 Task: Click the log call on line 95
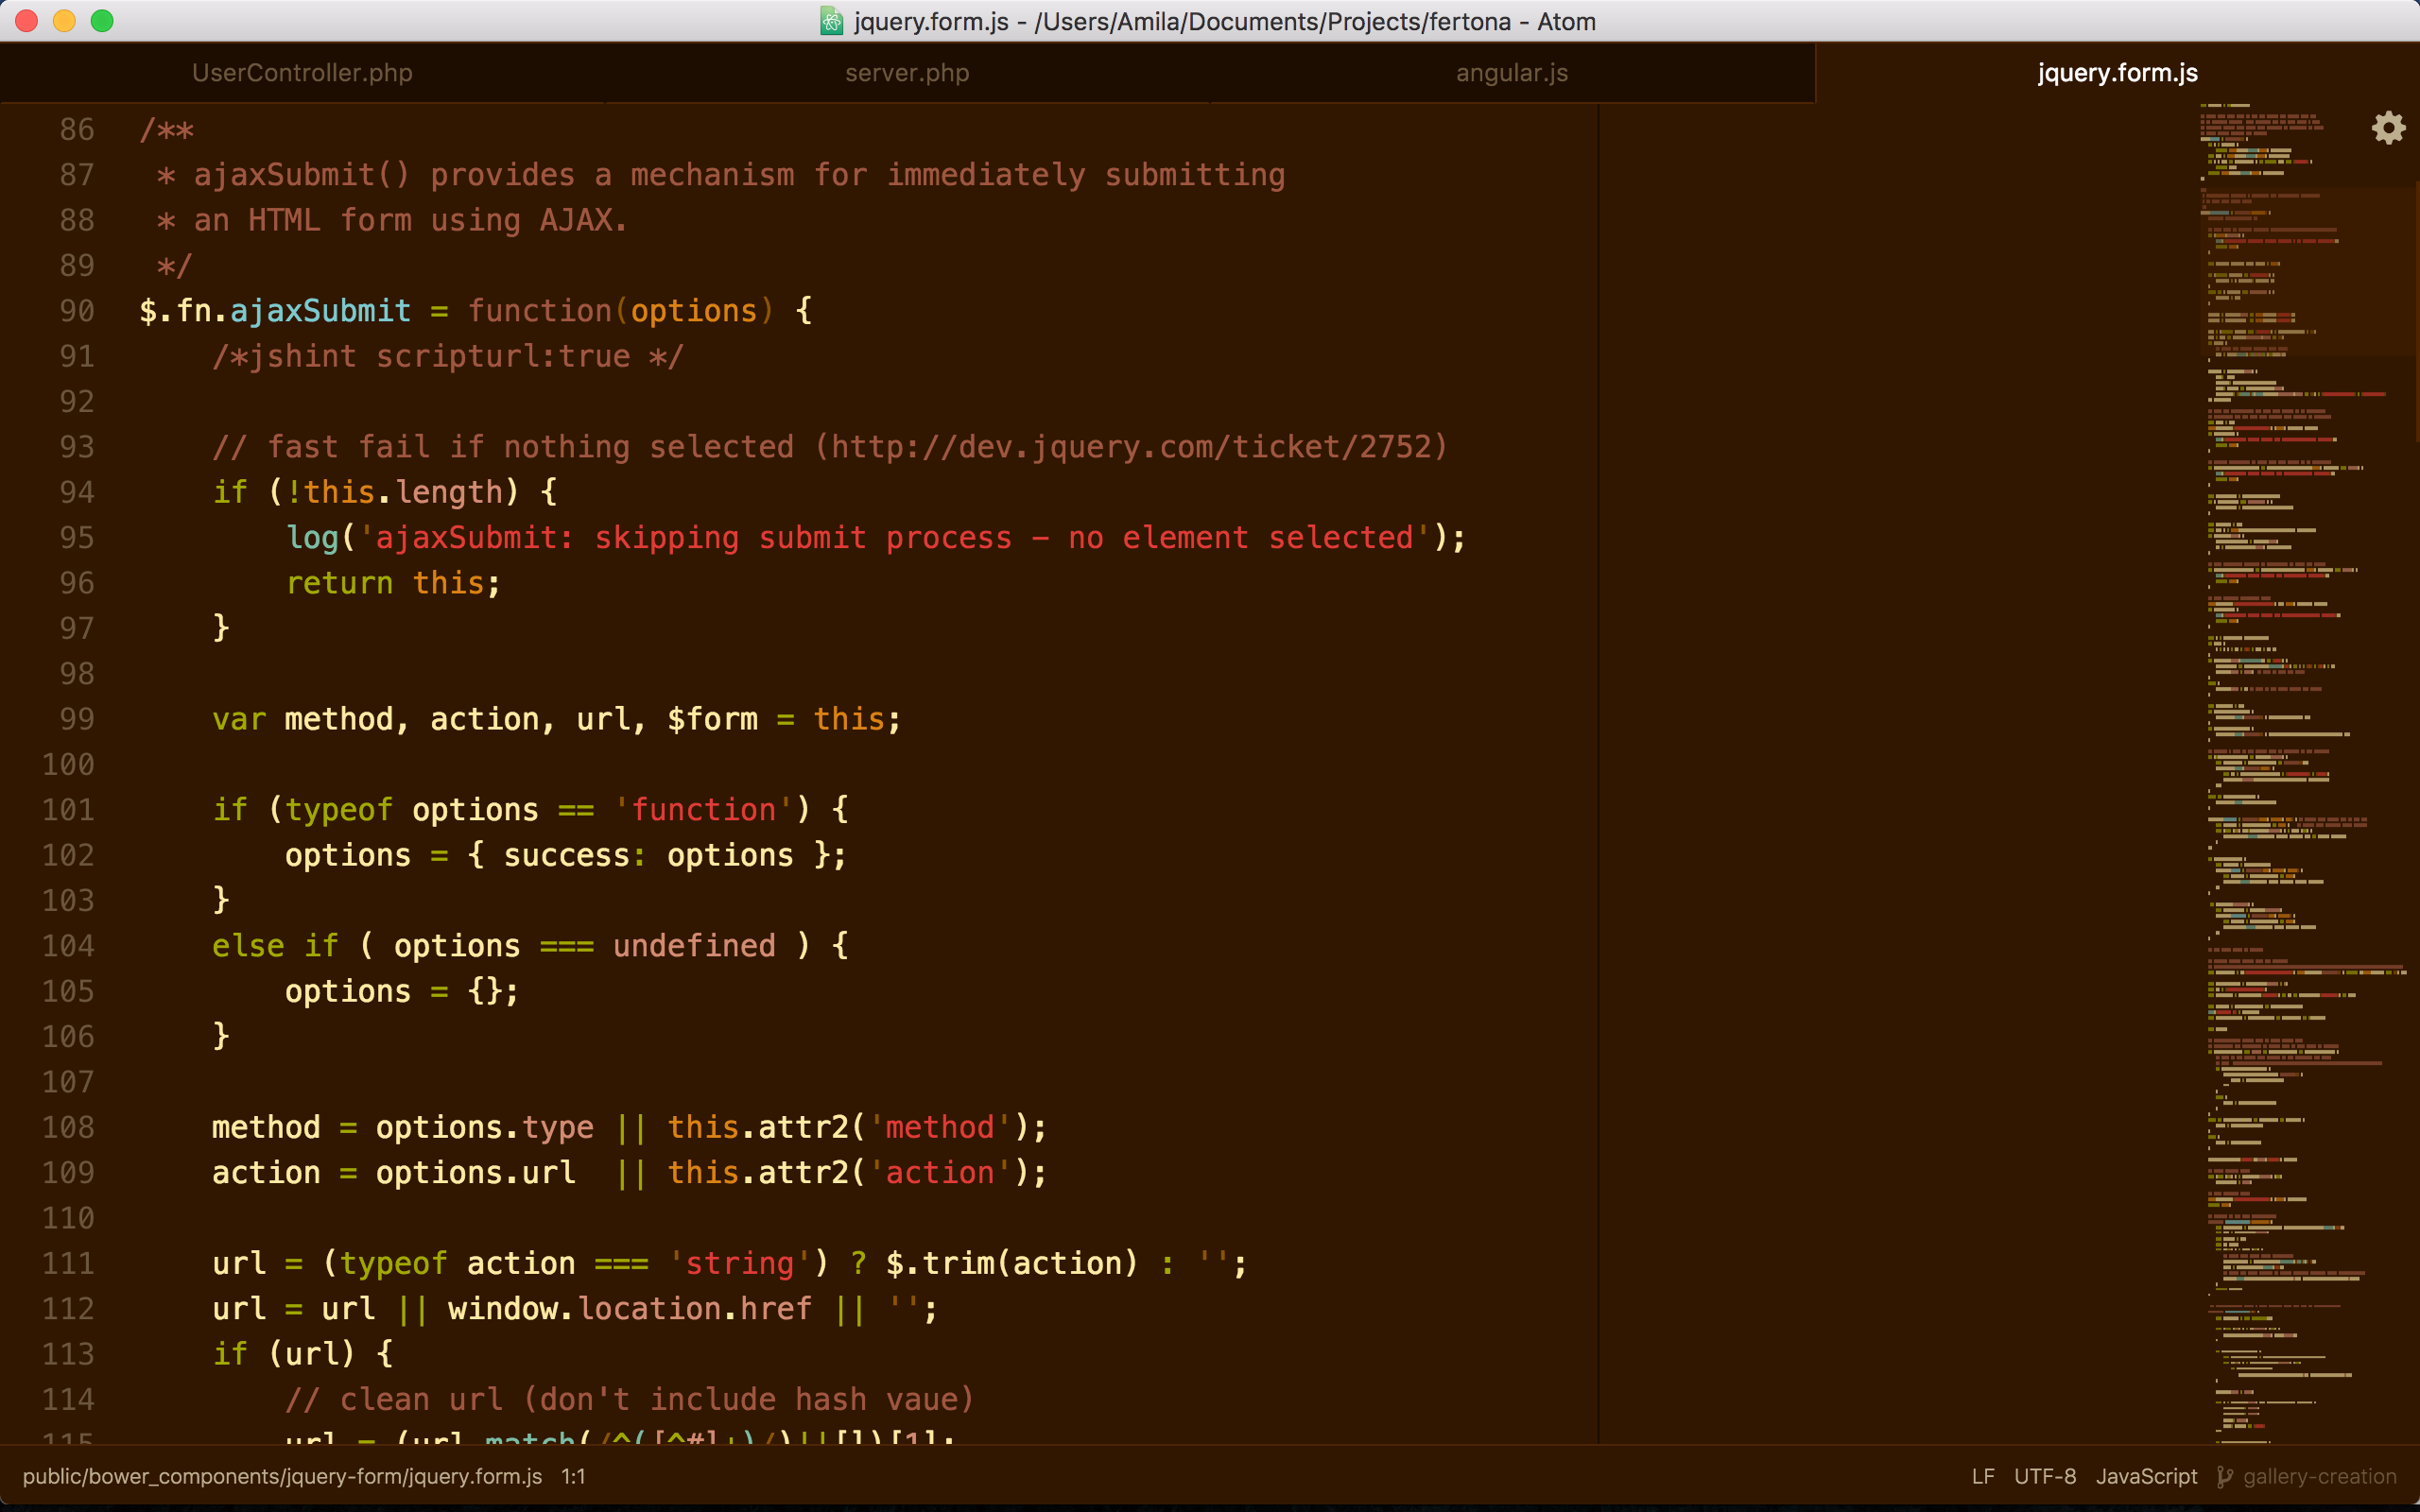(x=312, y=538)
